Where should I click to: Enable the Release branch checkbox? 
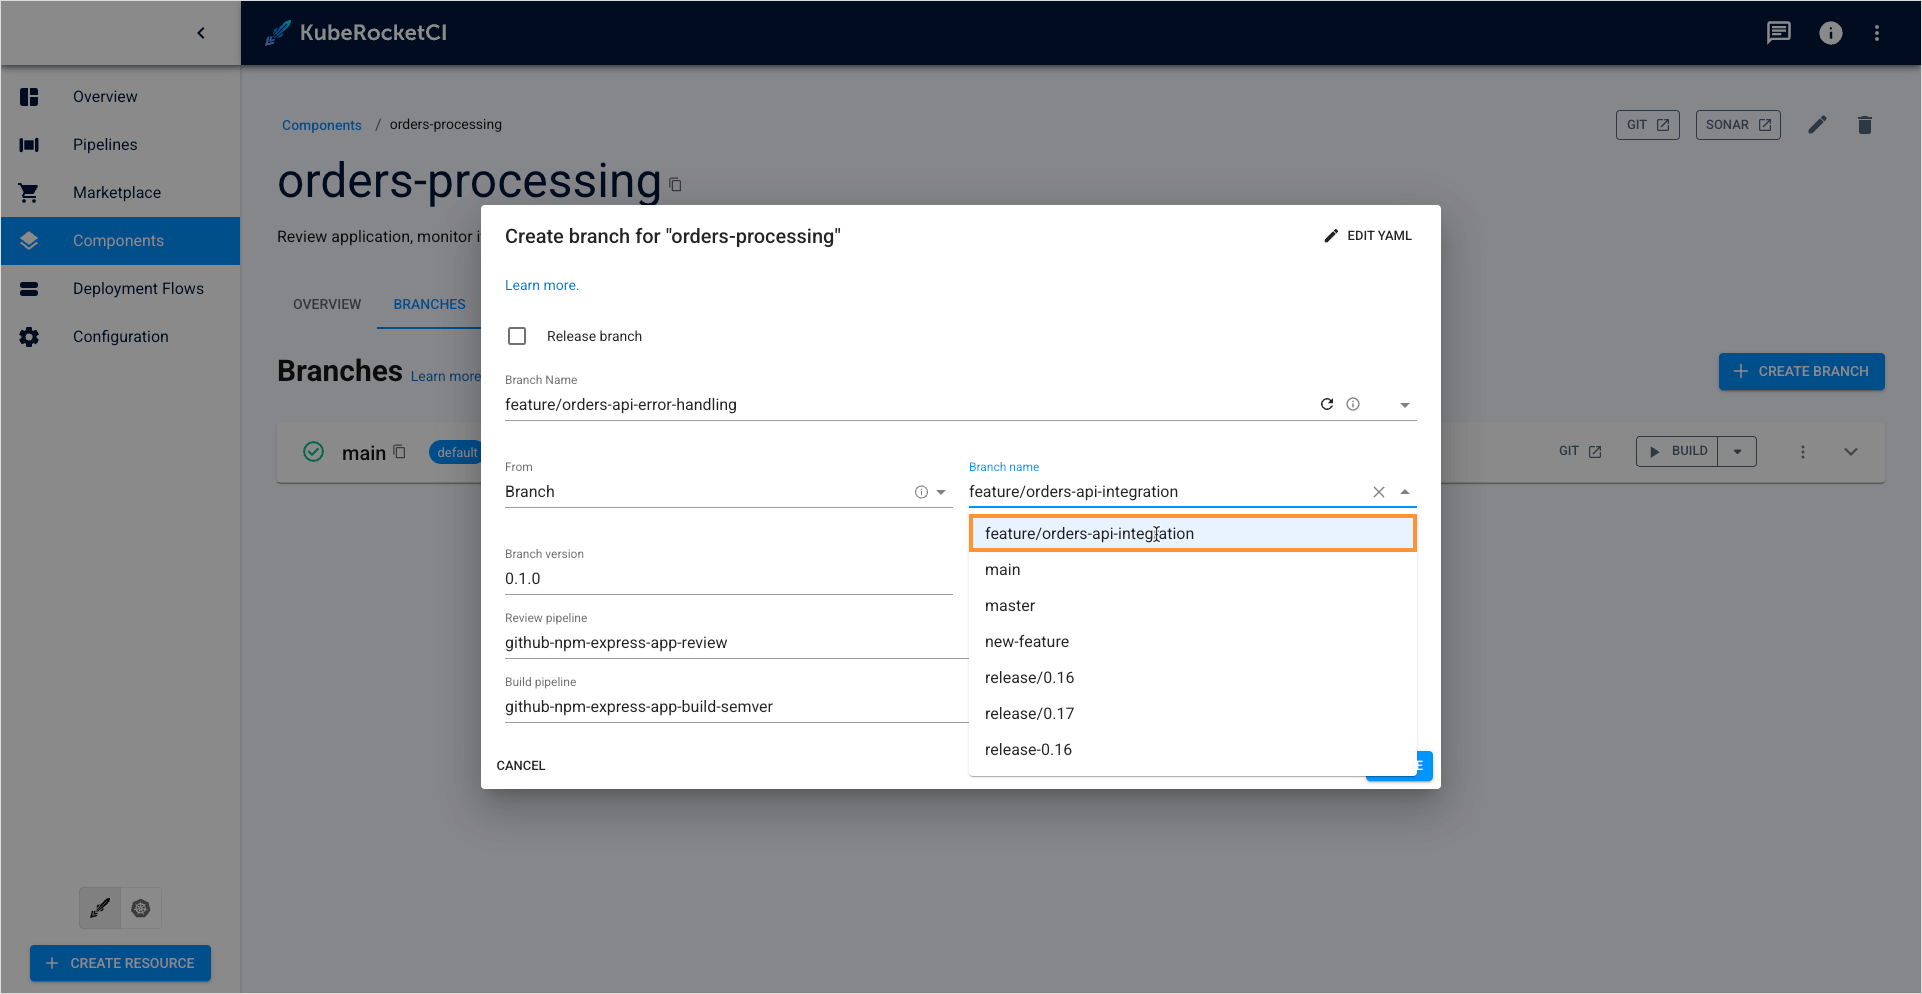[x=517, y=335]
